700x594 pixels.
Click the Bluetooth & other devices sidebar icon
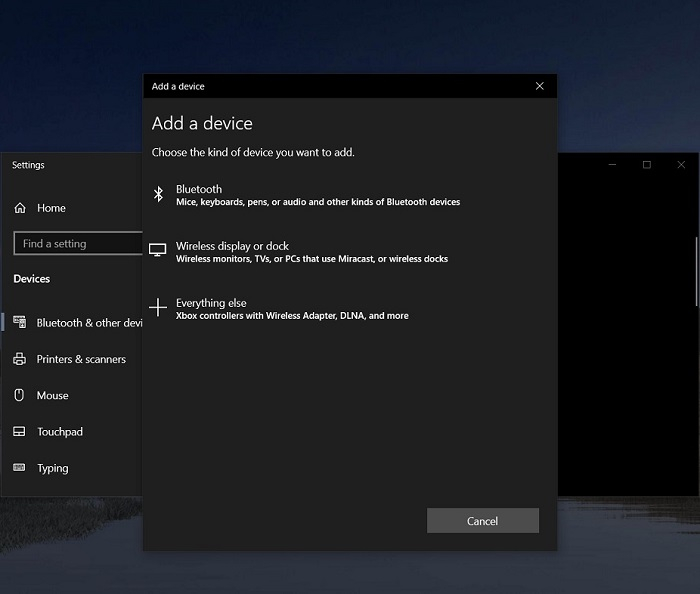coord(19,323)
